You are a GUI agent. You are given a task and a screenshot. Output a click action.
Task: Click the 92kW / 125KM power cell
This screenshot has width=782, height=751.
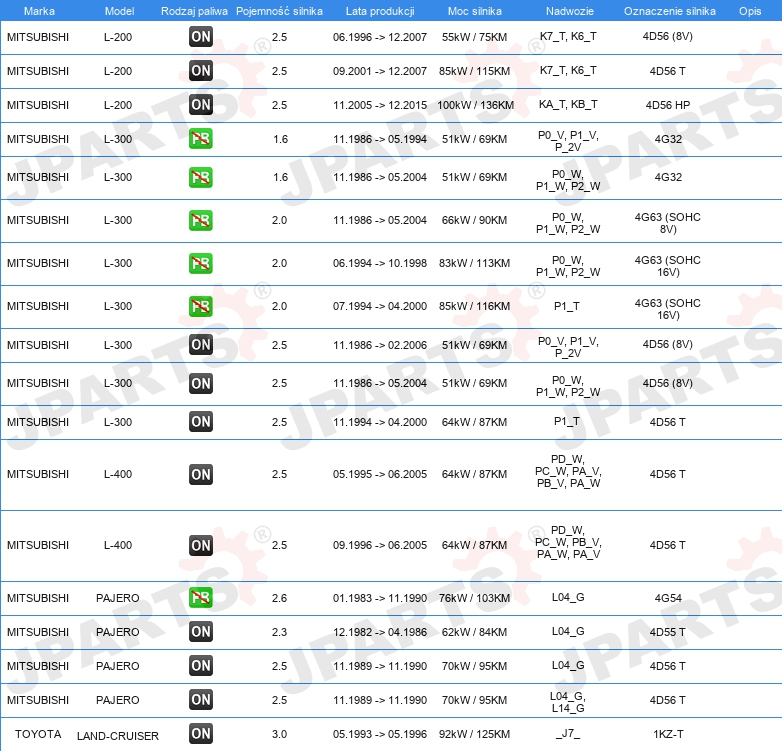coord(474,734)
